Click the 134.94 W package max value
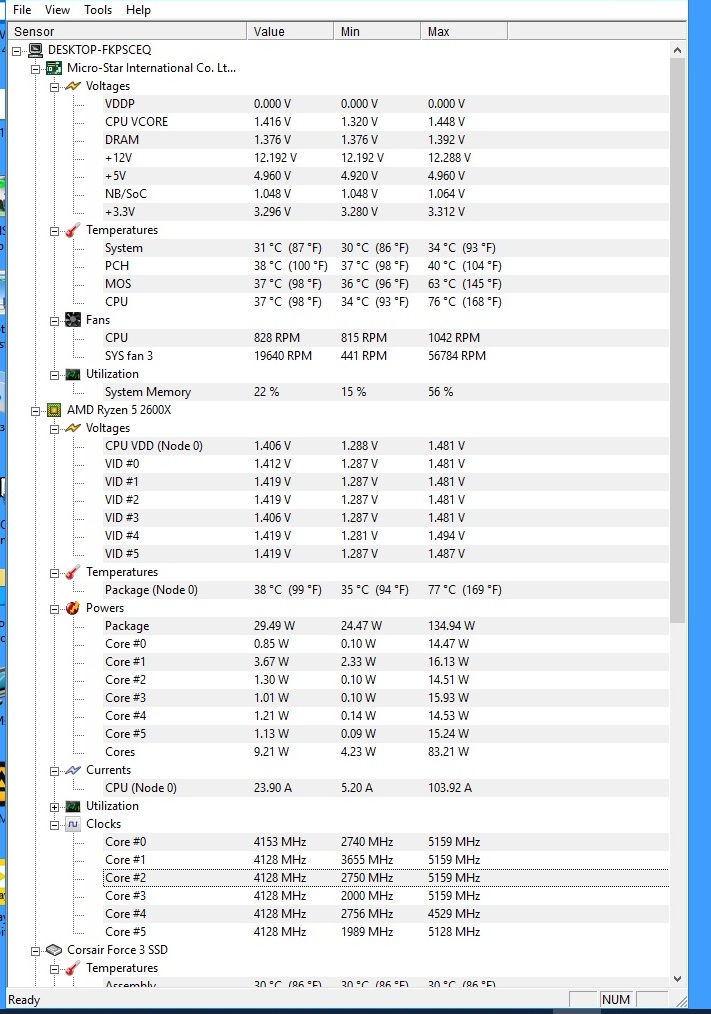Image resolution: width=711 pixels, height=1014 pixels. pyautogui.click(x=451, y=626)
